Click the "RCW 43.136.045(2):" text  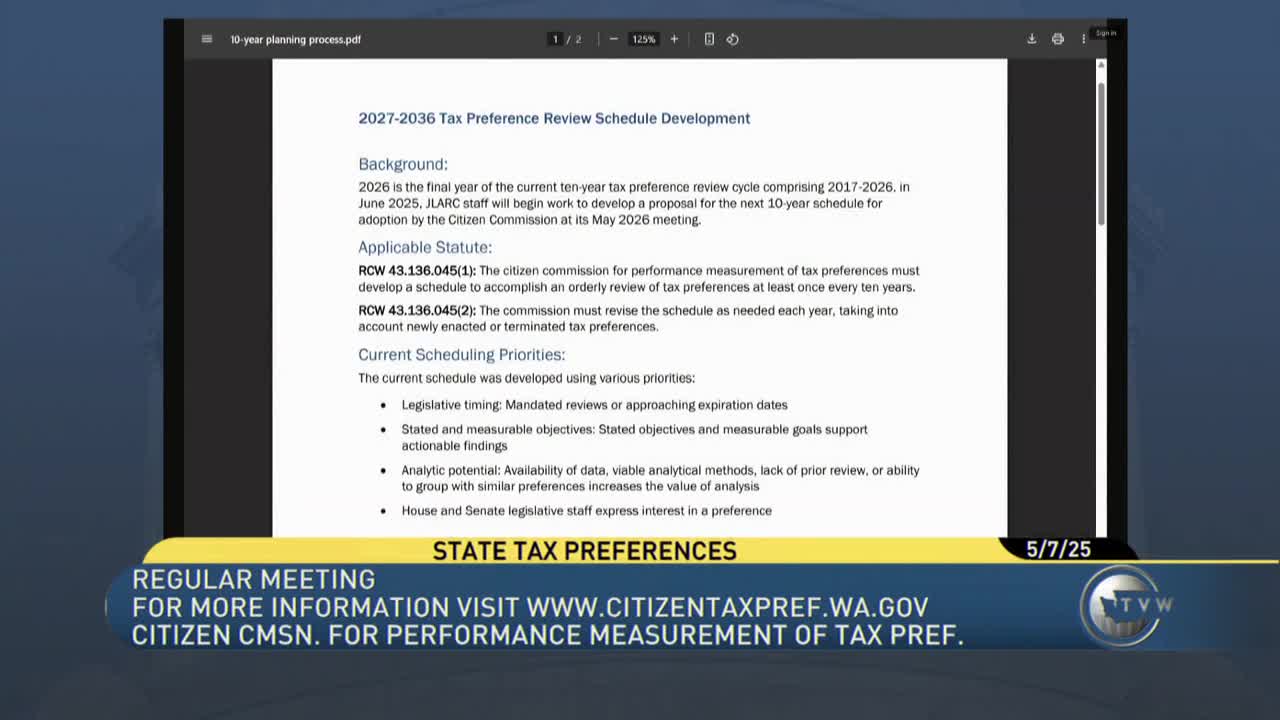417,311
